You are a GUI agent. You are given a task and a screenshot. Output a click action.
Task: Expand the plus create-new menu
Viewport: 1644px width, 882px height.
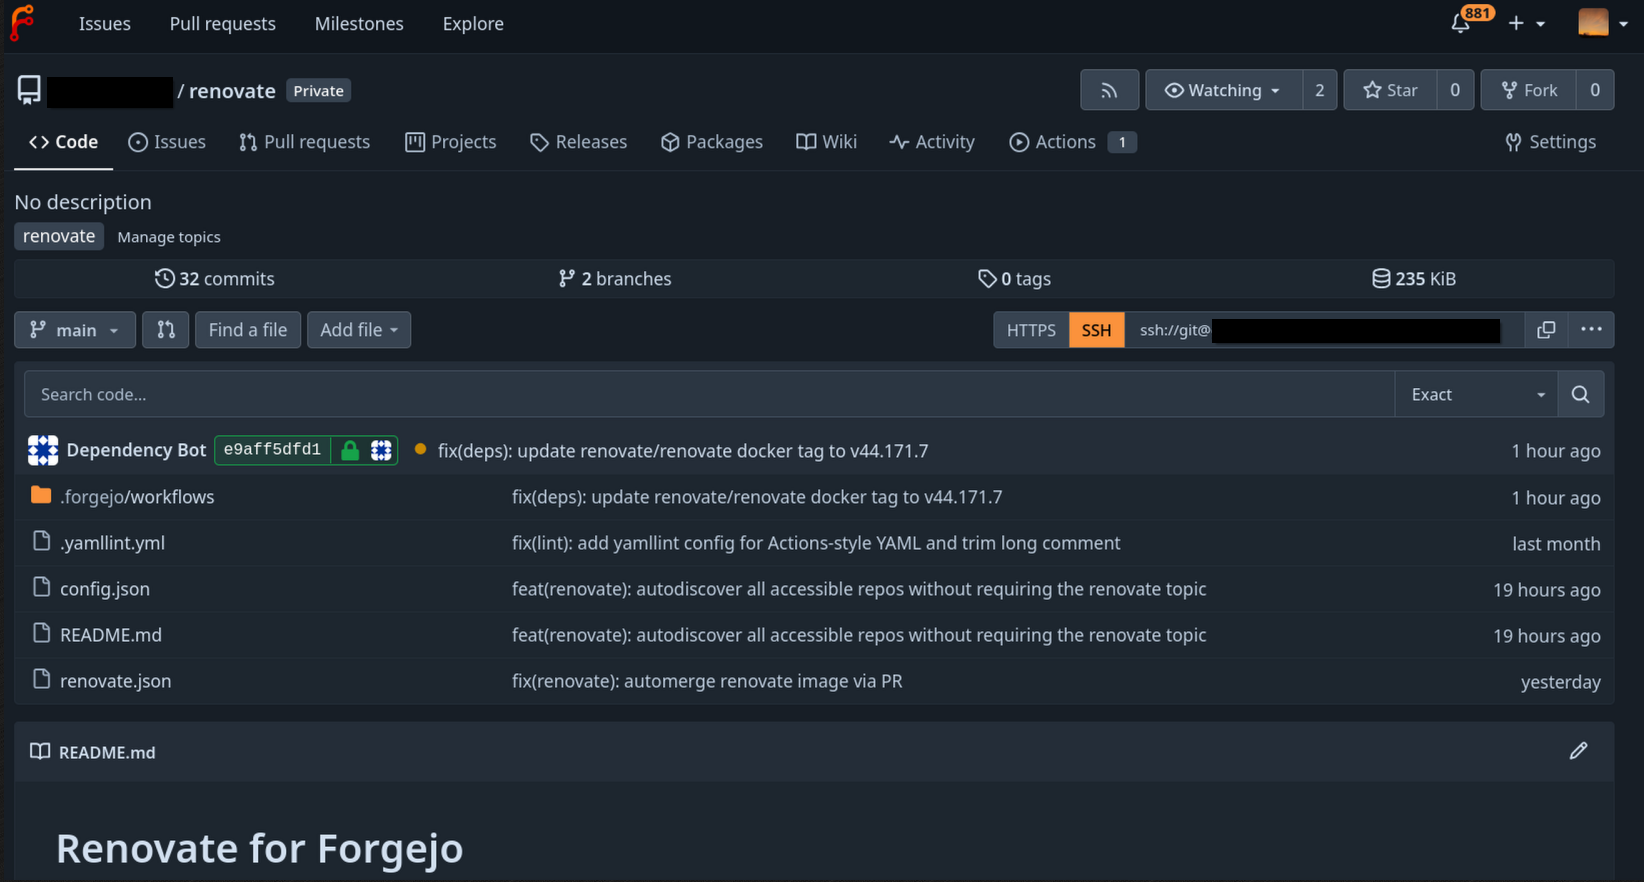tap(1527, 23)
